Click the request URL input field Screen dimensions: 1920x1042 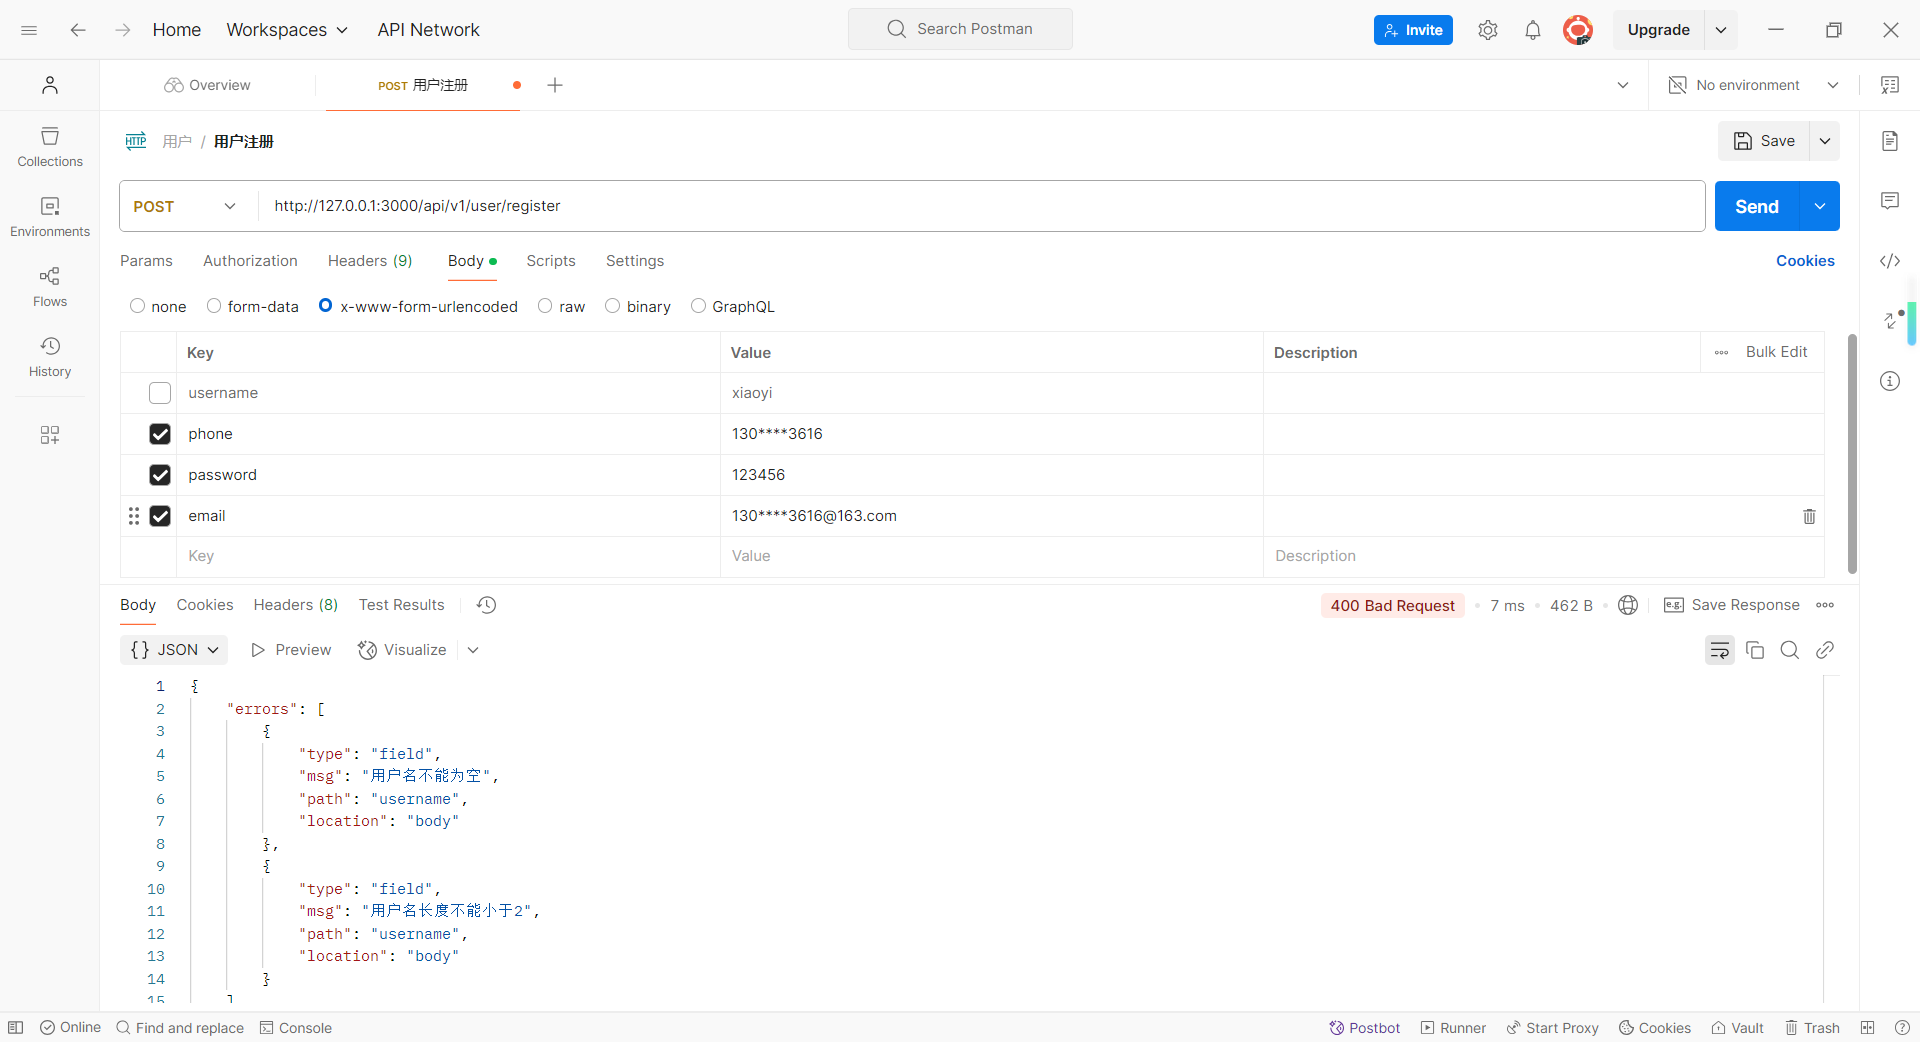(x=980, y=206)
